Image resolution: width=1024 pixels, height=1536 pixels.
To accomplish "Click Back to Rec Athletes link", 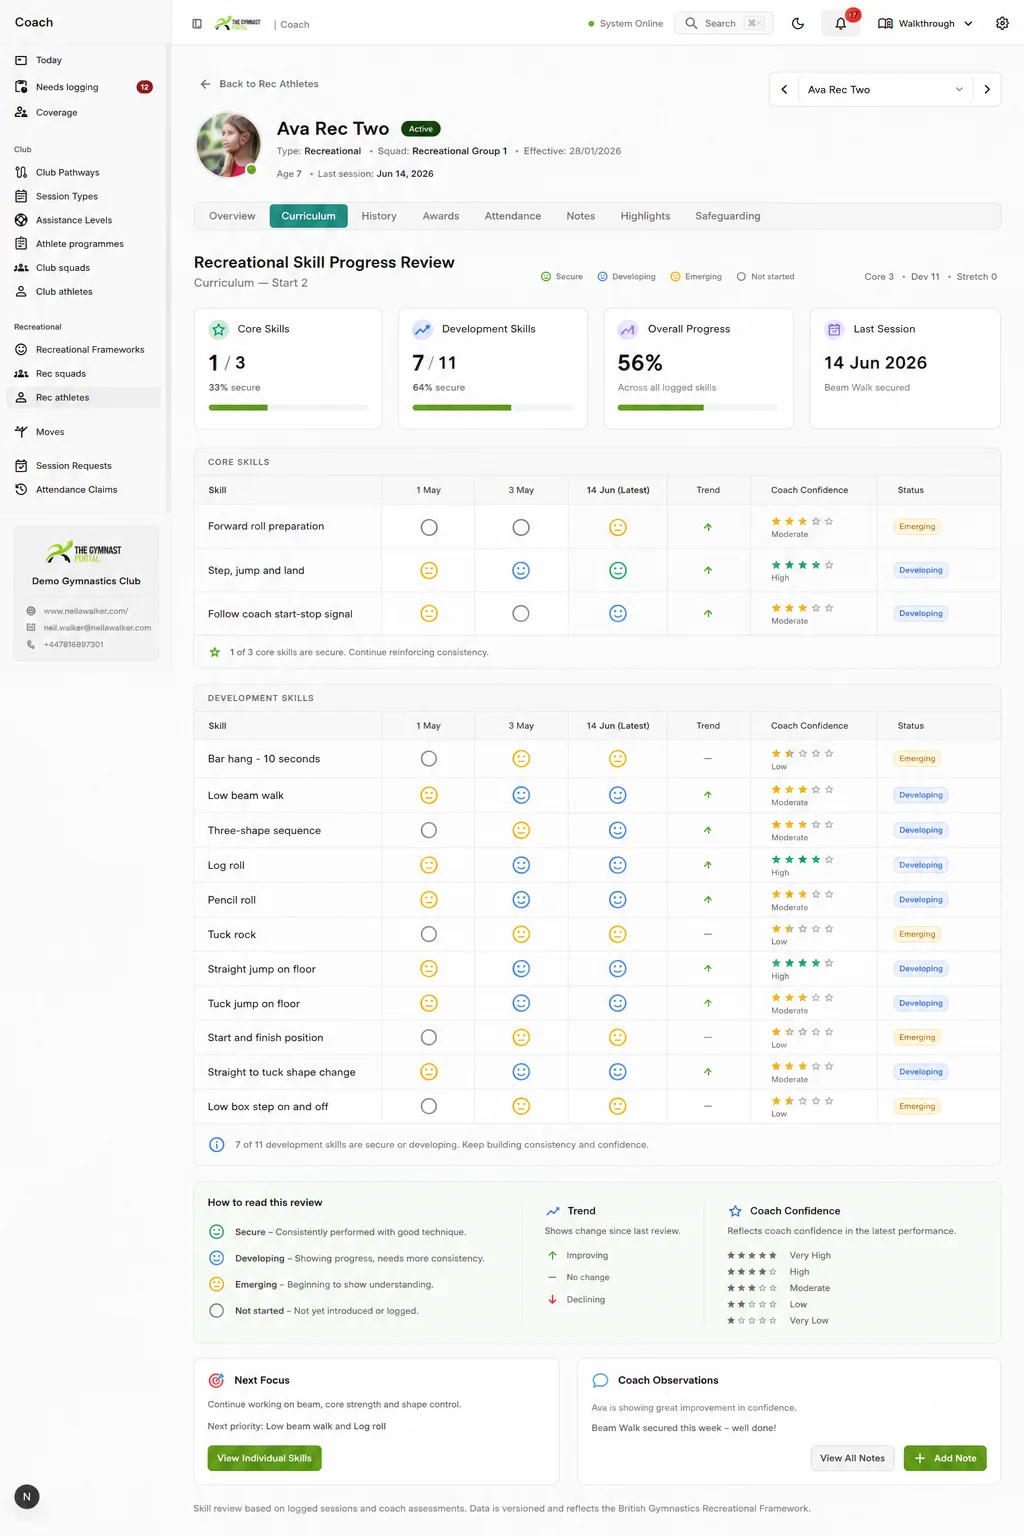I will [259, 84].
